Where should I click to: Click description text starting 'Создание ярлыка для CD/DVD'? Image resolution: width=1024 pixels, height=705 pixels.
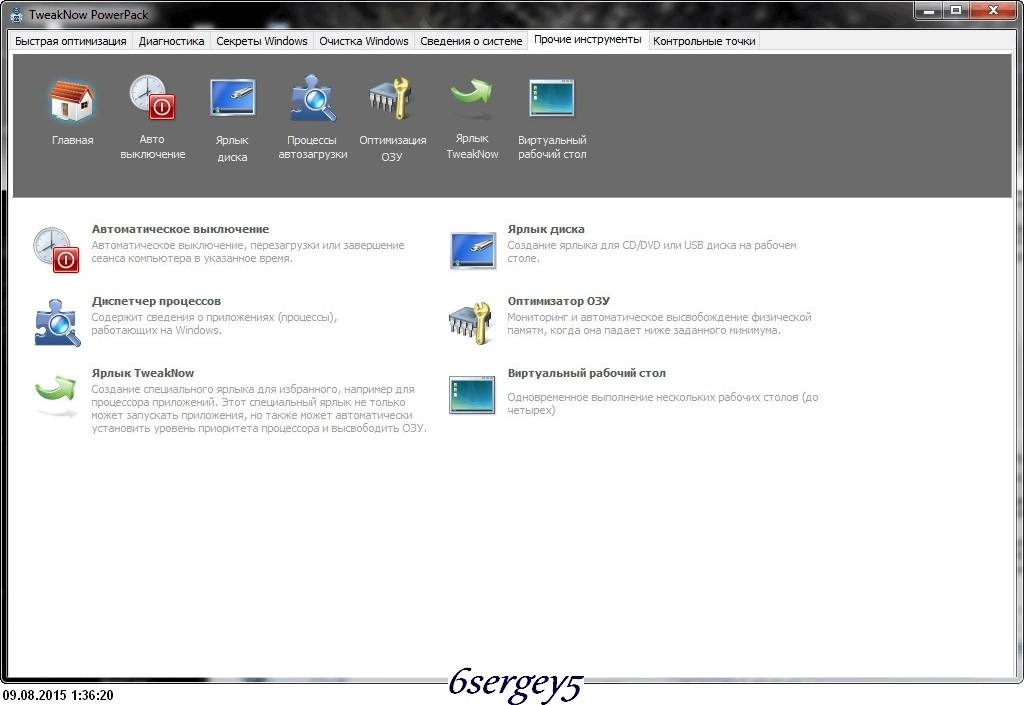652,251
